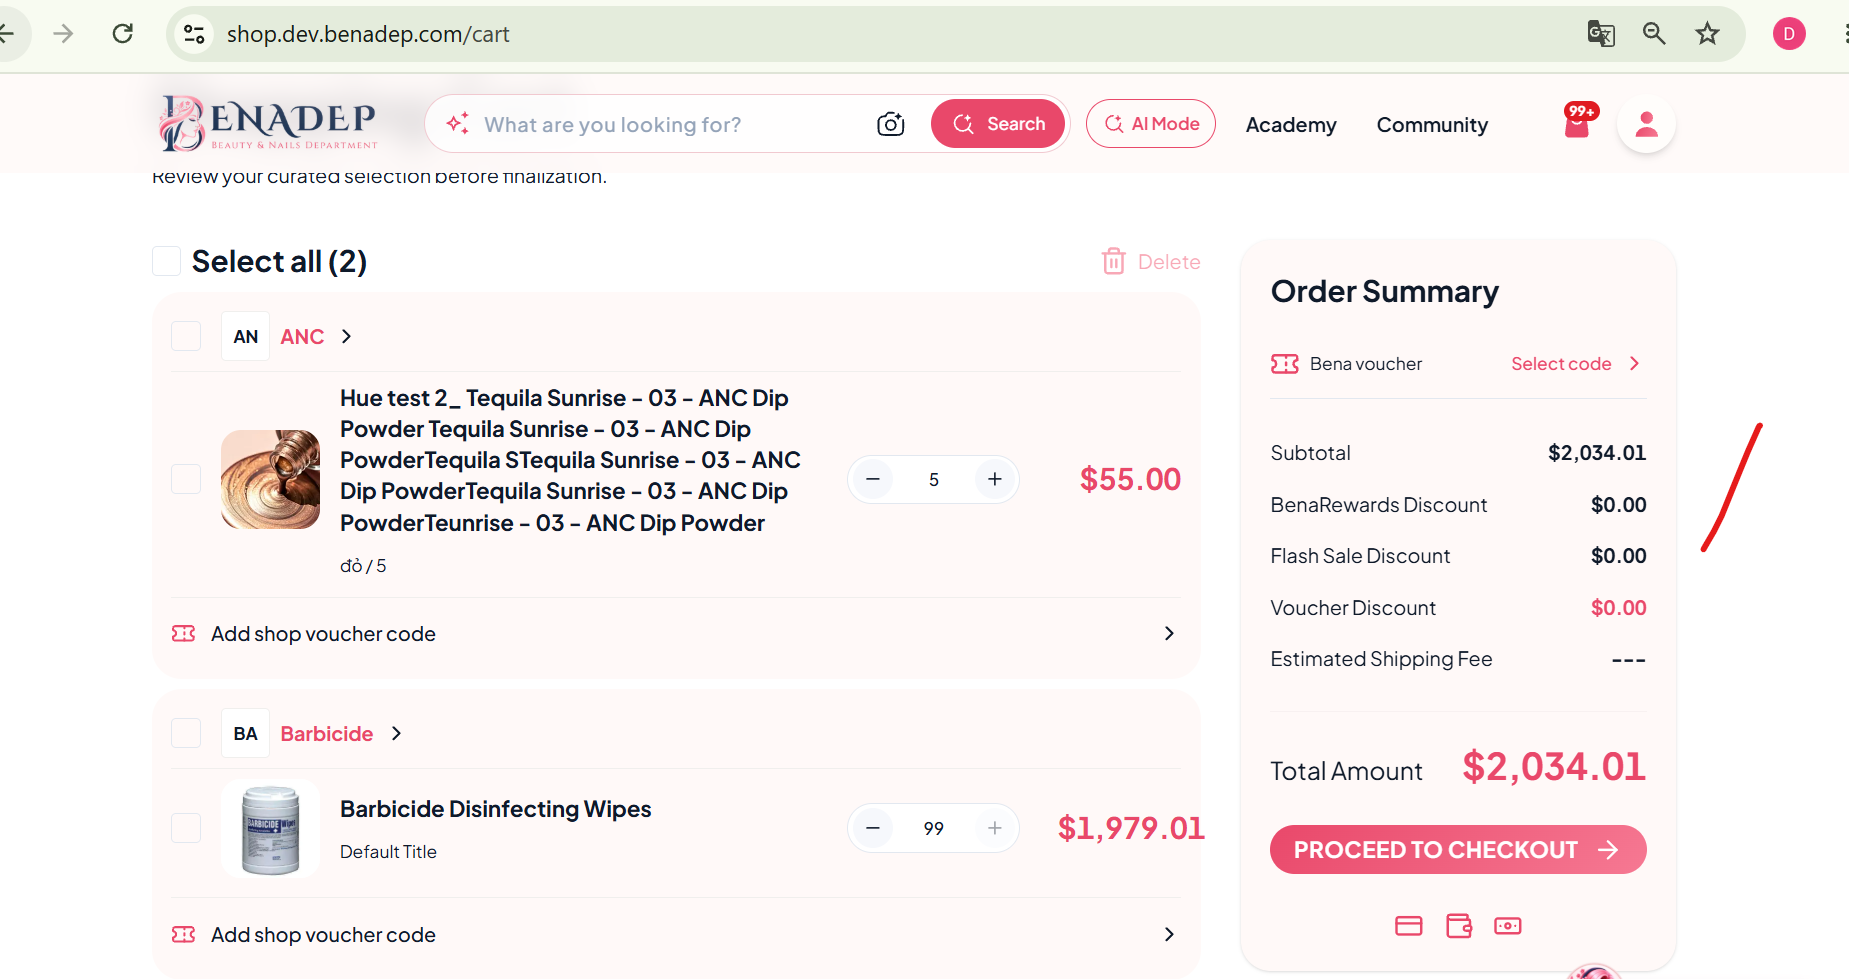Click the ANC shop avatar badge

click(246, 336)
